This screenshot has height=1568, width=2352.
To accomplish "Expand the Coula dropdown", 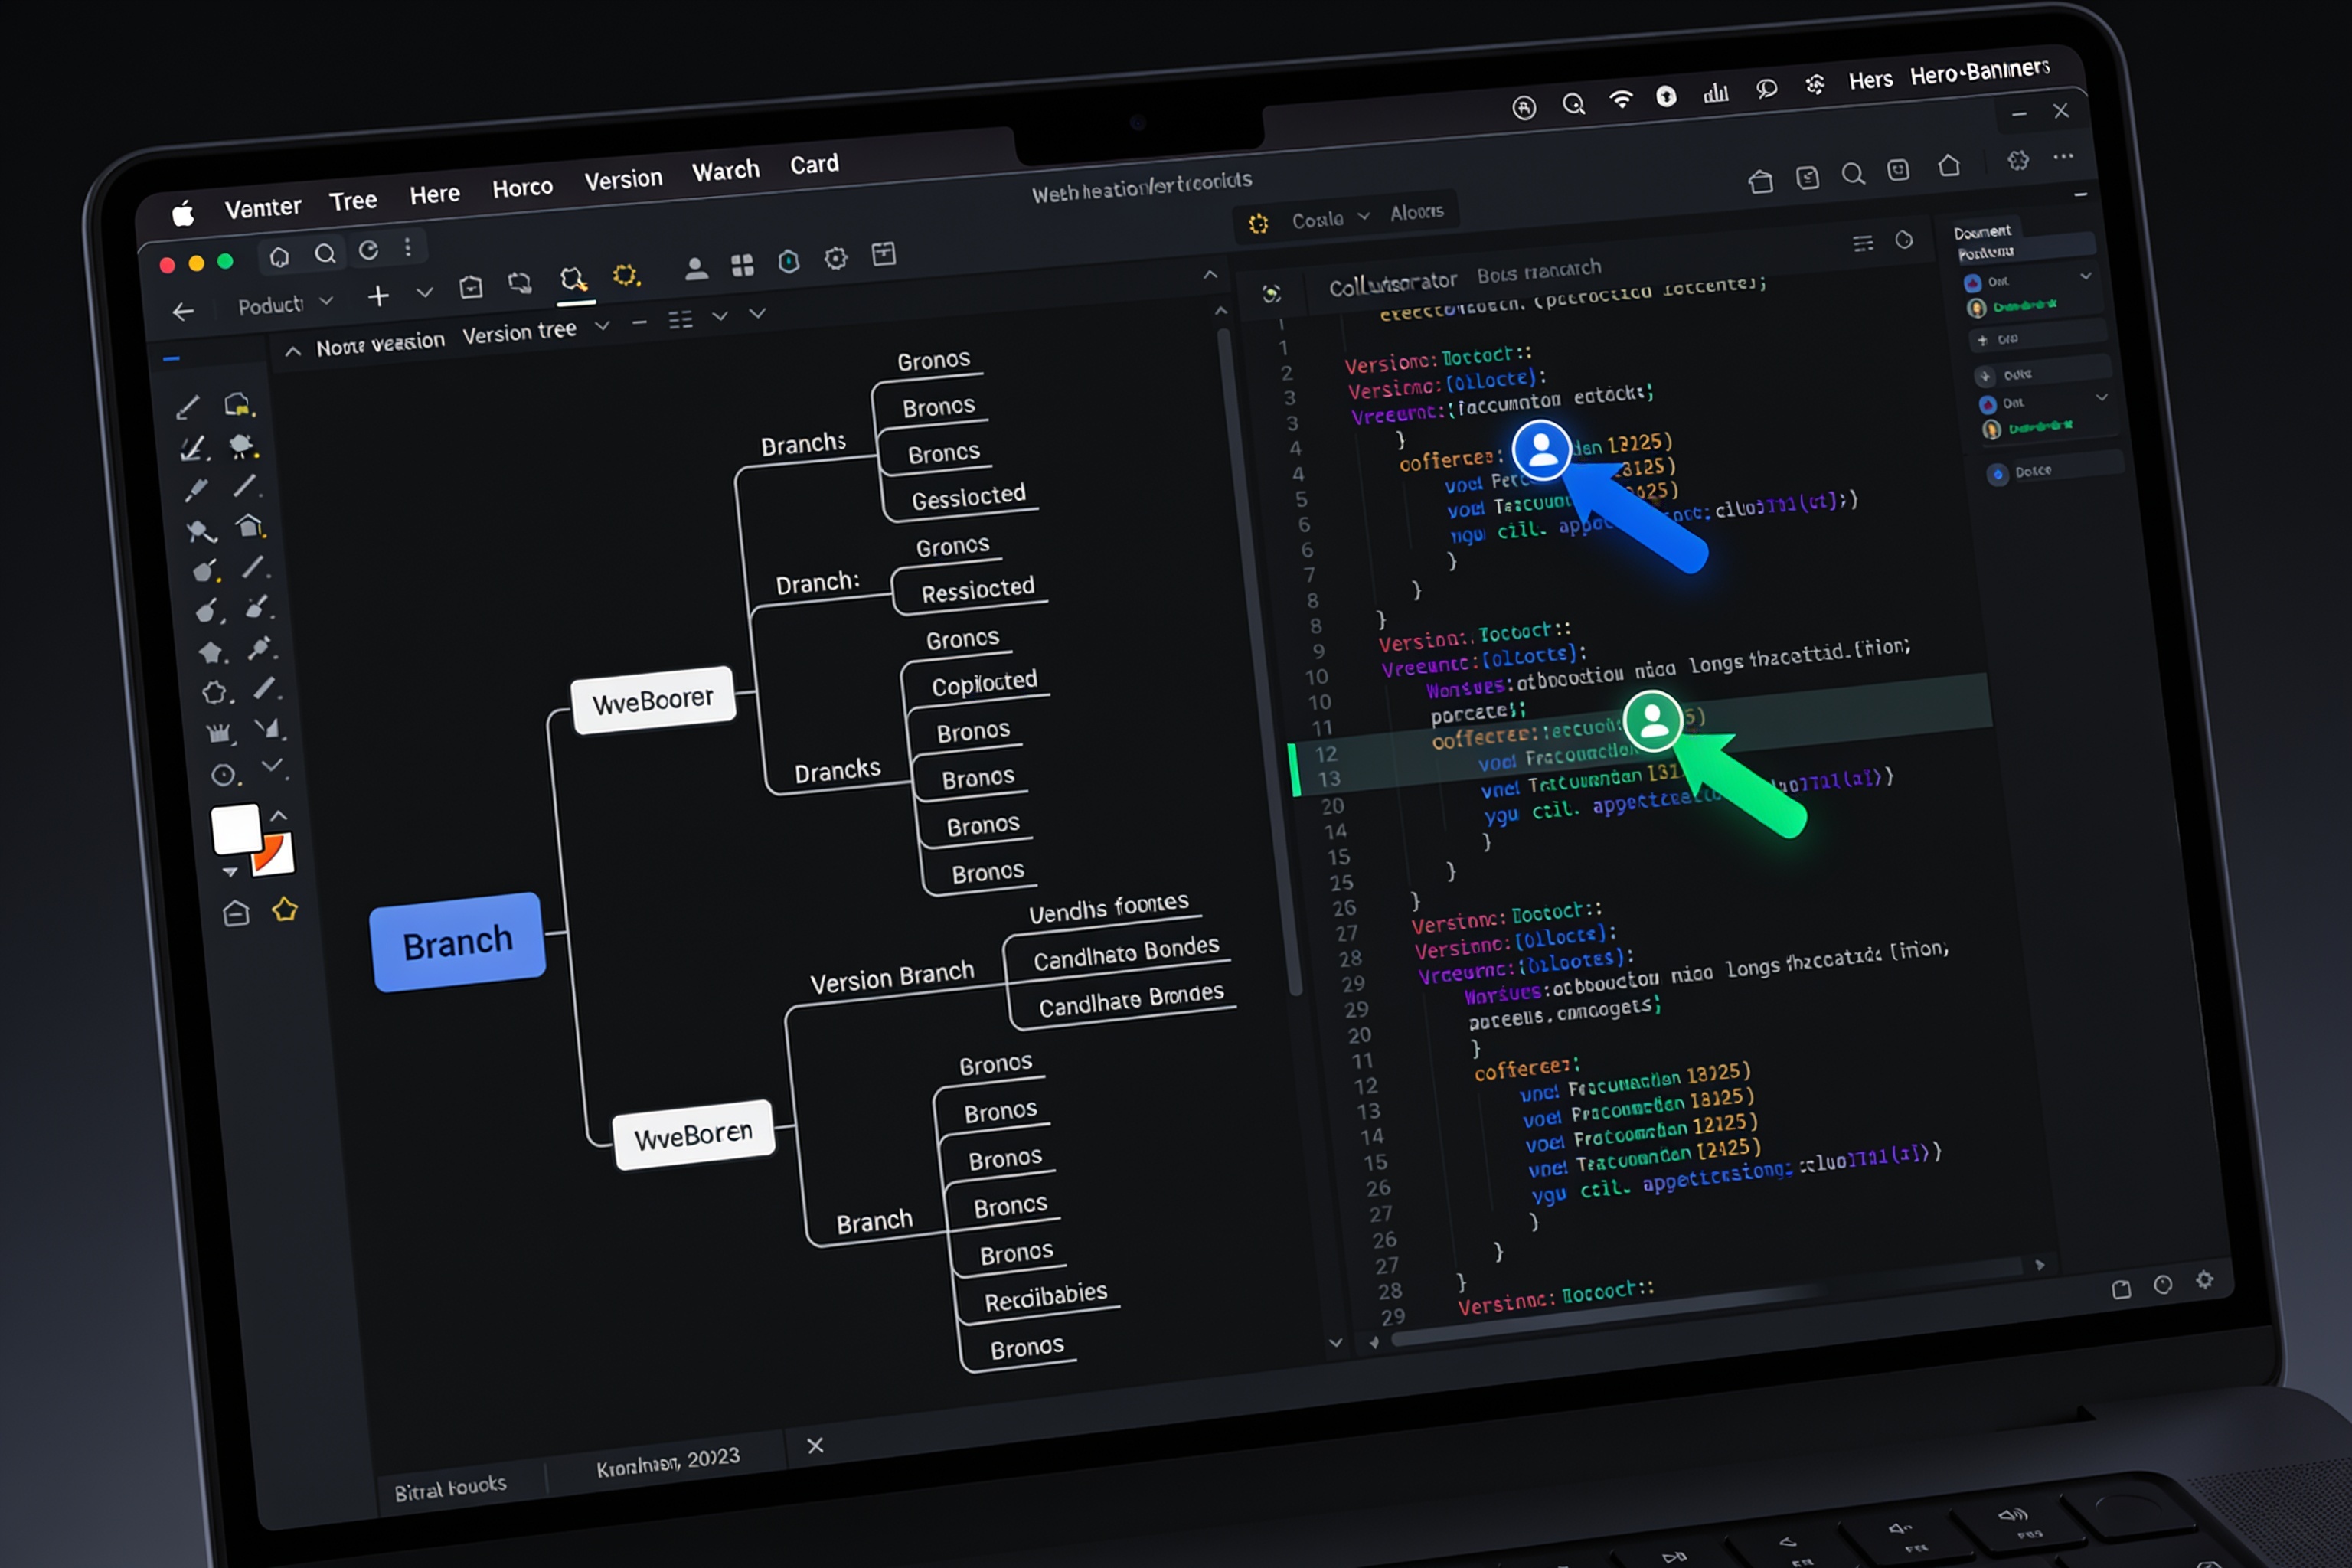I will (x=1330, y=218).
